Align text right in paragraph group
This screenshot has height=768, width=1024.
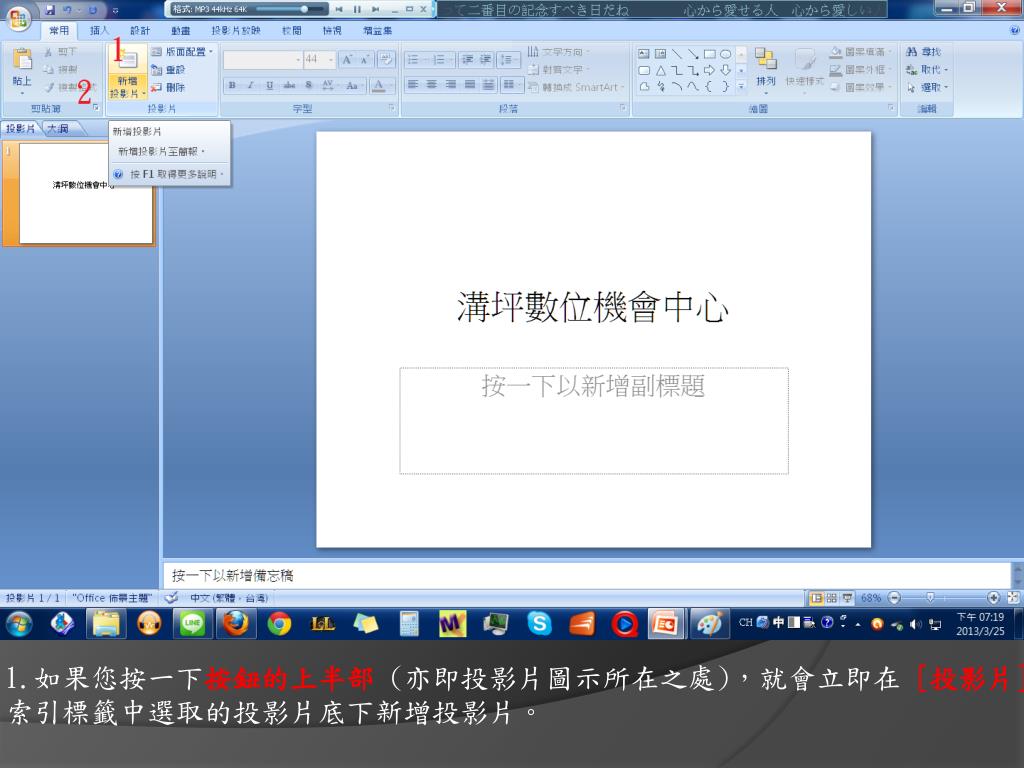451,85
